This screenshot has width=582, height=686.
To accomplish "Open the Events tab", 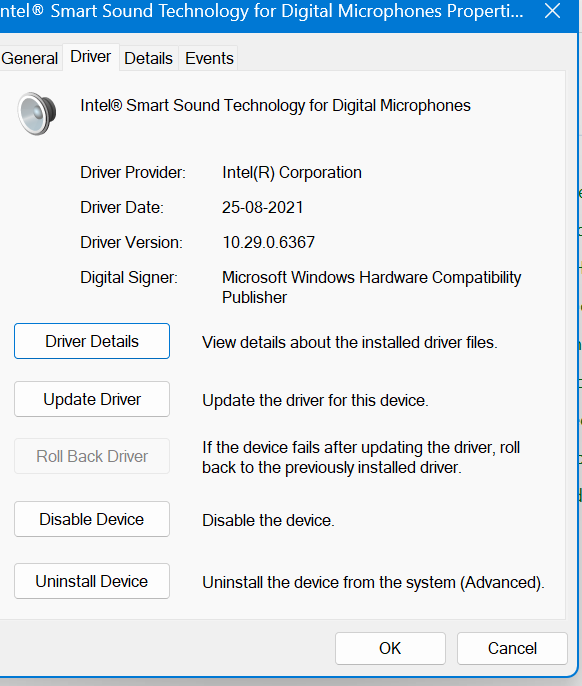I will pos(209,58).
